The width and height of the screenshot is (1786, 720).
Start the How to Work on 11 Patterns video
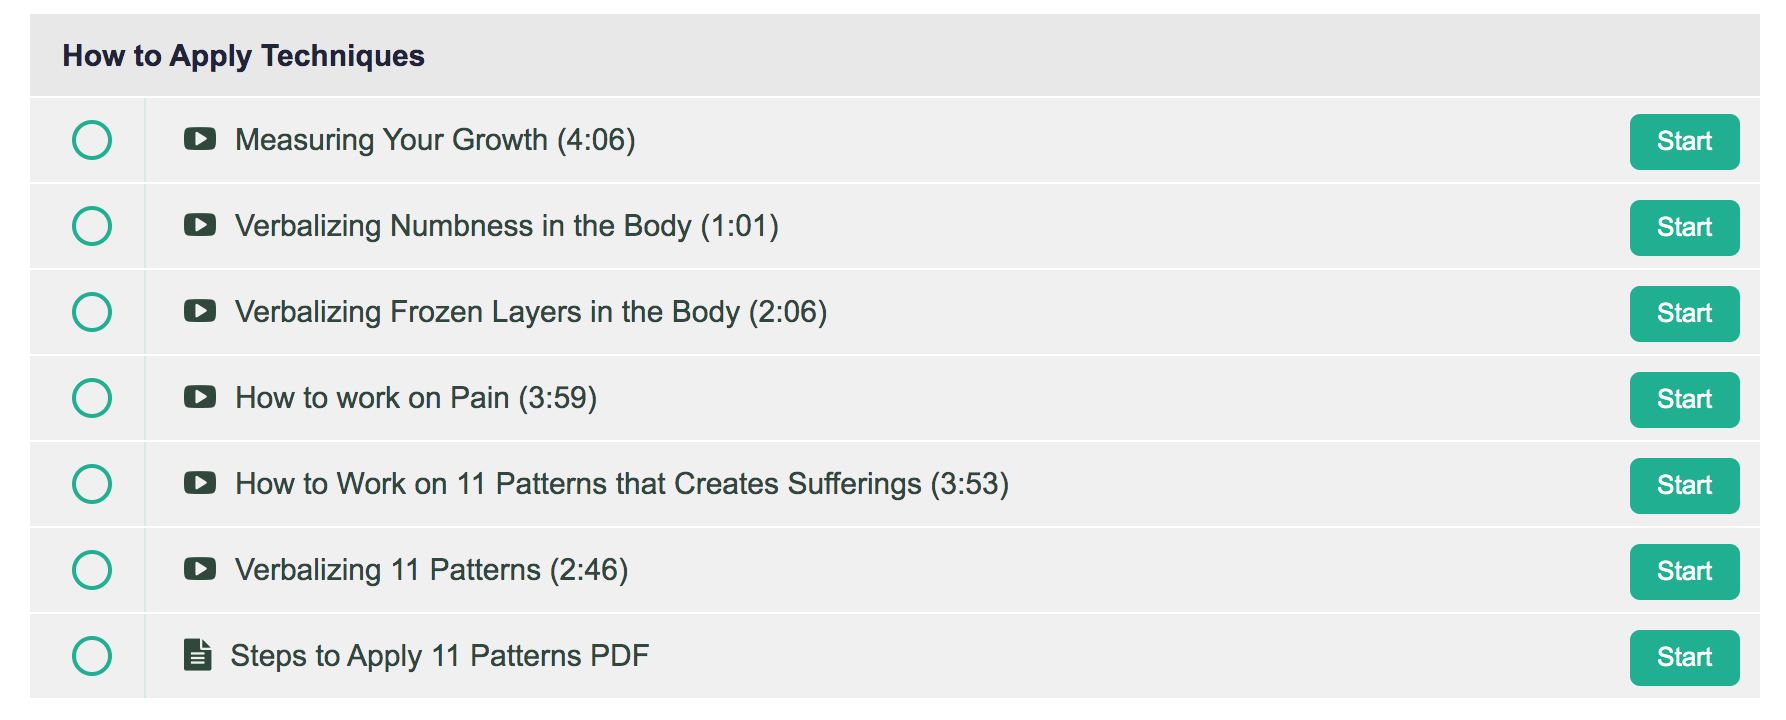click(x=1684, y=485)
